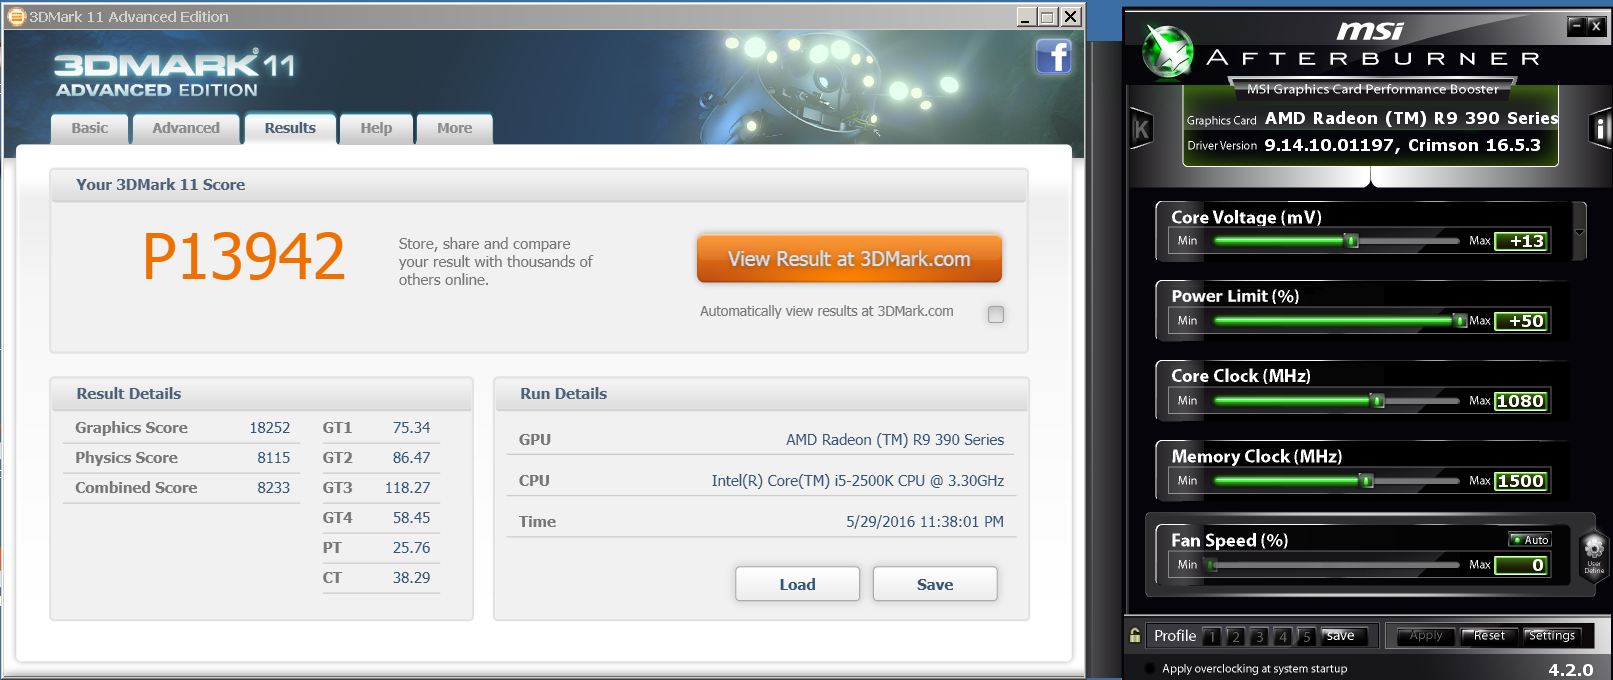Screen dimensions: 1613x680
Task: Click View Result at 3DMark.com button
Action: [x=849, y=259]
